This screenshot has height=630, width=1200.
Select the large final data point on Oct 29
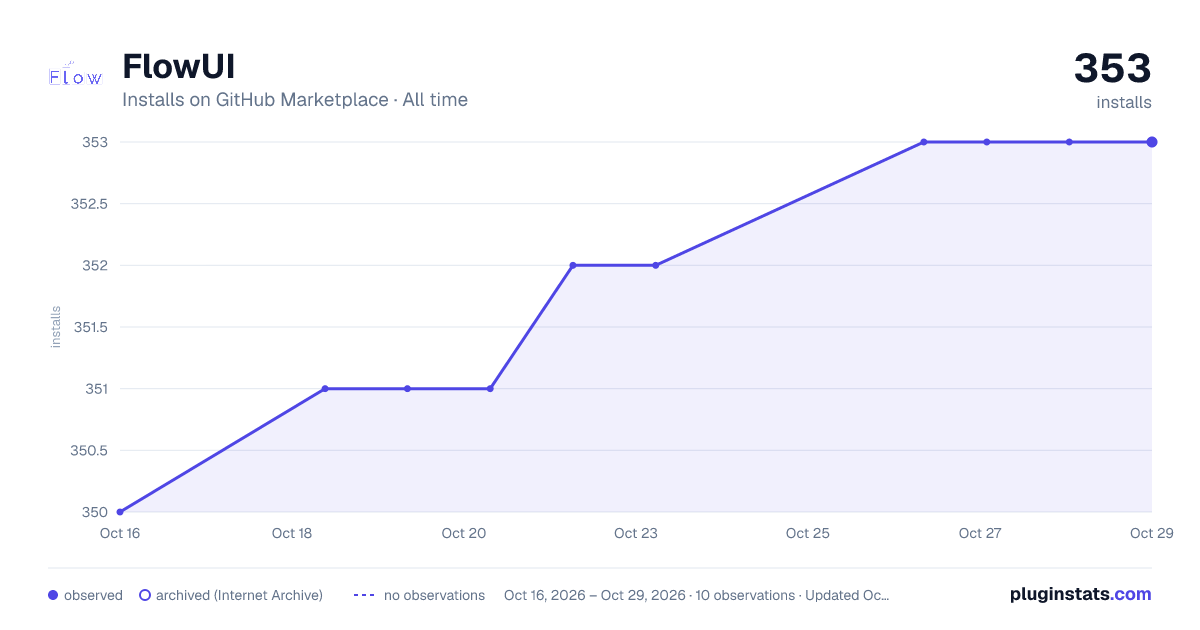coord(1152,142)
